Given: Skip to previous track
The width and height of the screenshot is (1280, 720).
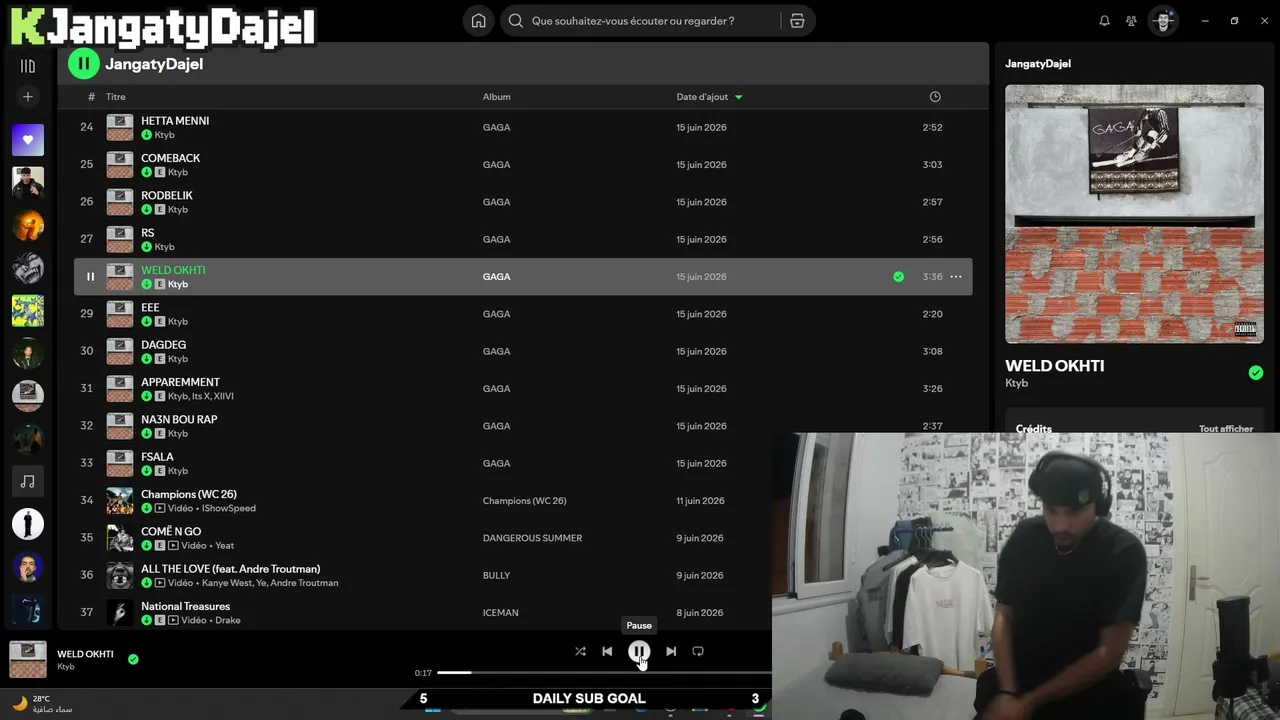Looking at the screenshot, I should tap(607, 651).
